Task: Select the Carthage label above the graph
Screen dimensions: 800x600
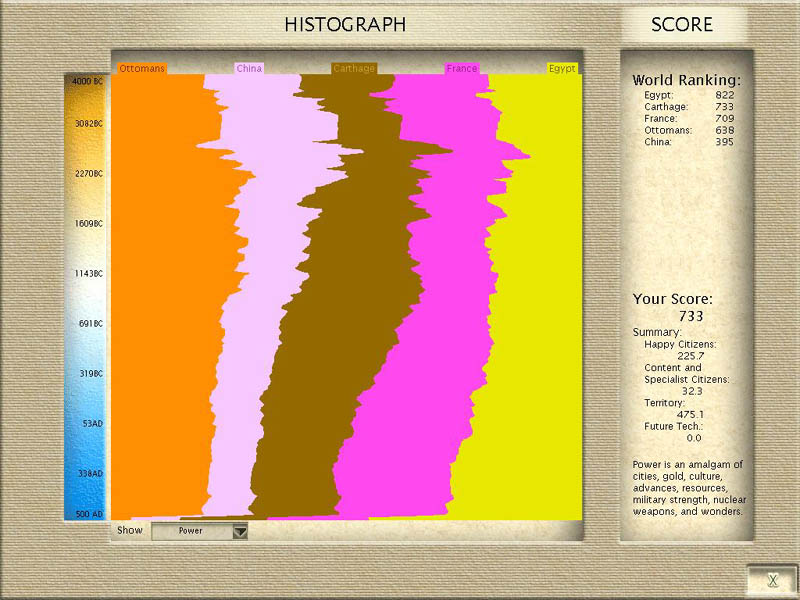Action: tap(354, 69)
